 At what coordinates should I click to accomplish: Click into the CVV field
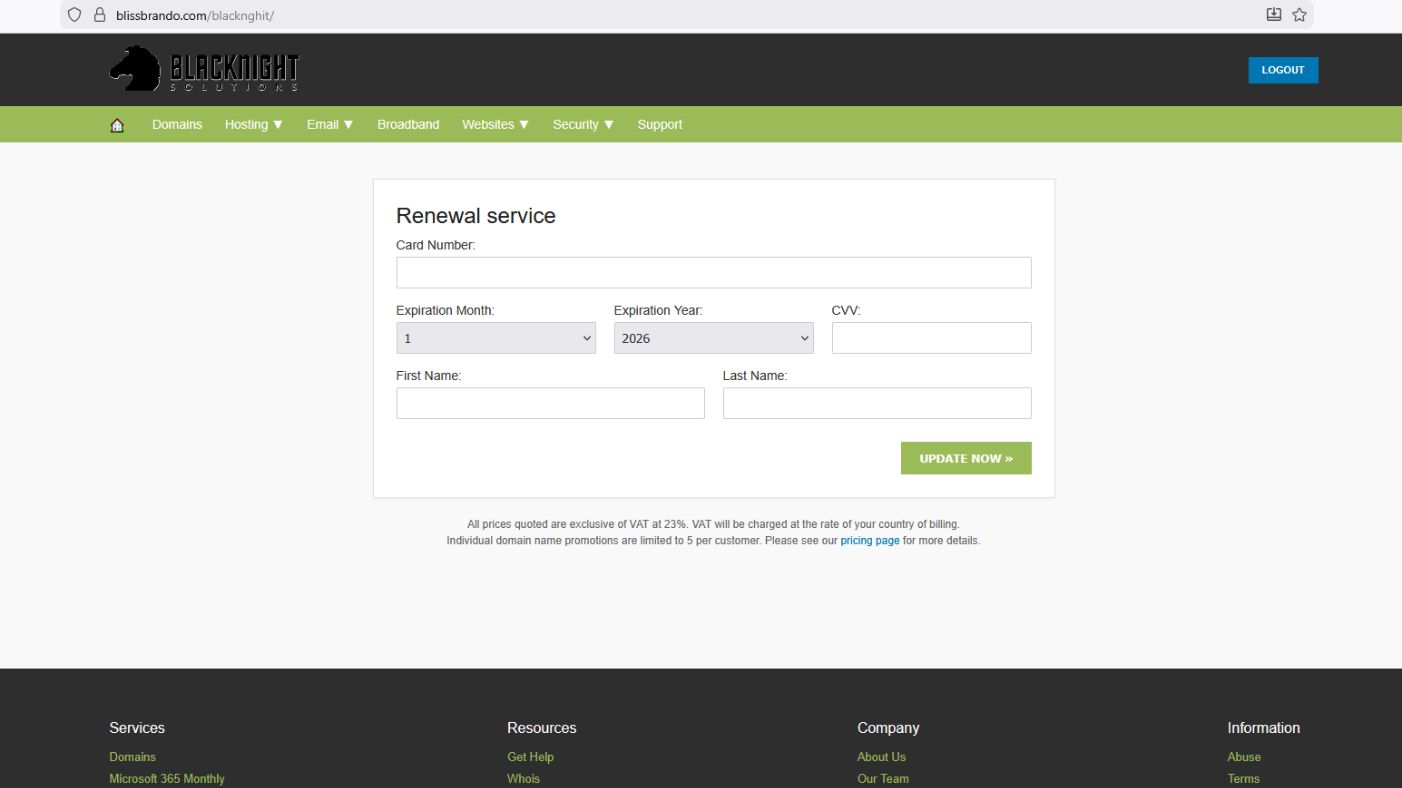pyautogui.click(x=930, y=338)
